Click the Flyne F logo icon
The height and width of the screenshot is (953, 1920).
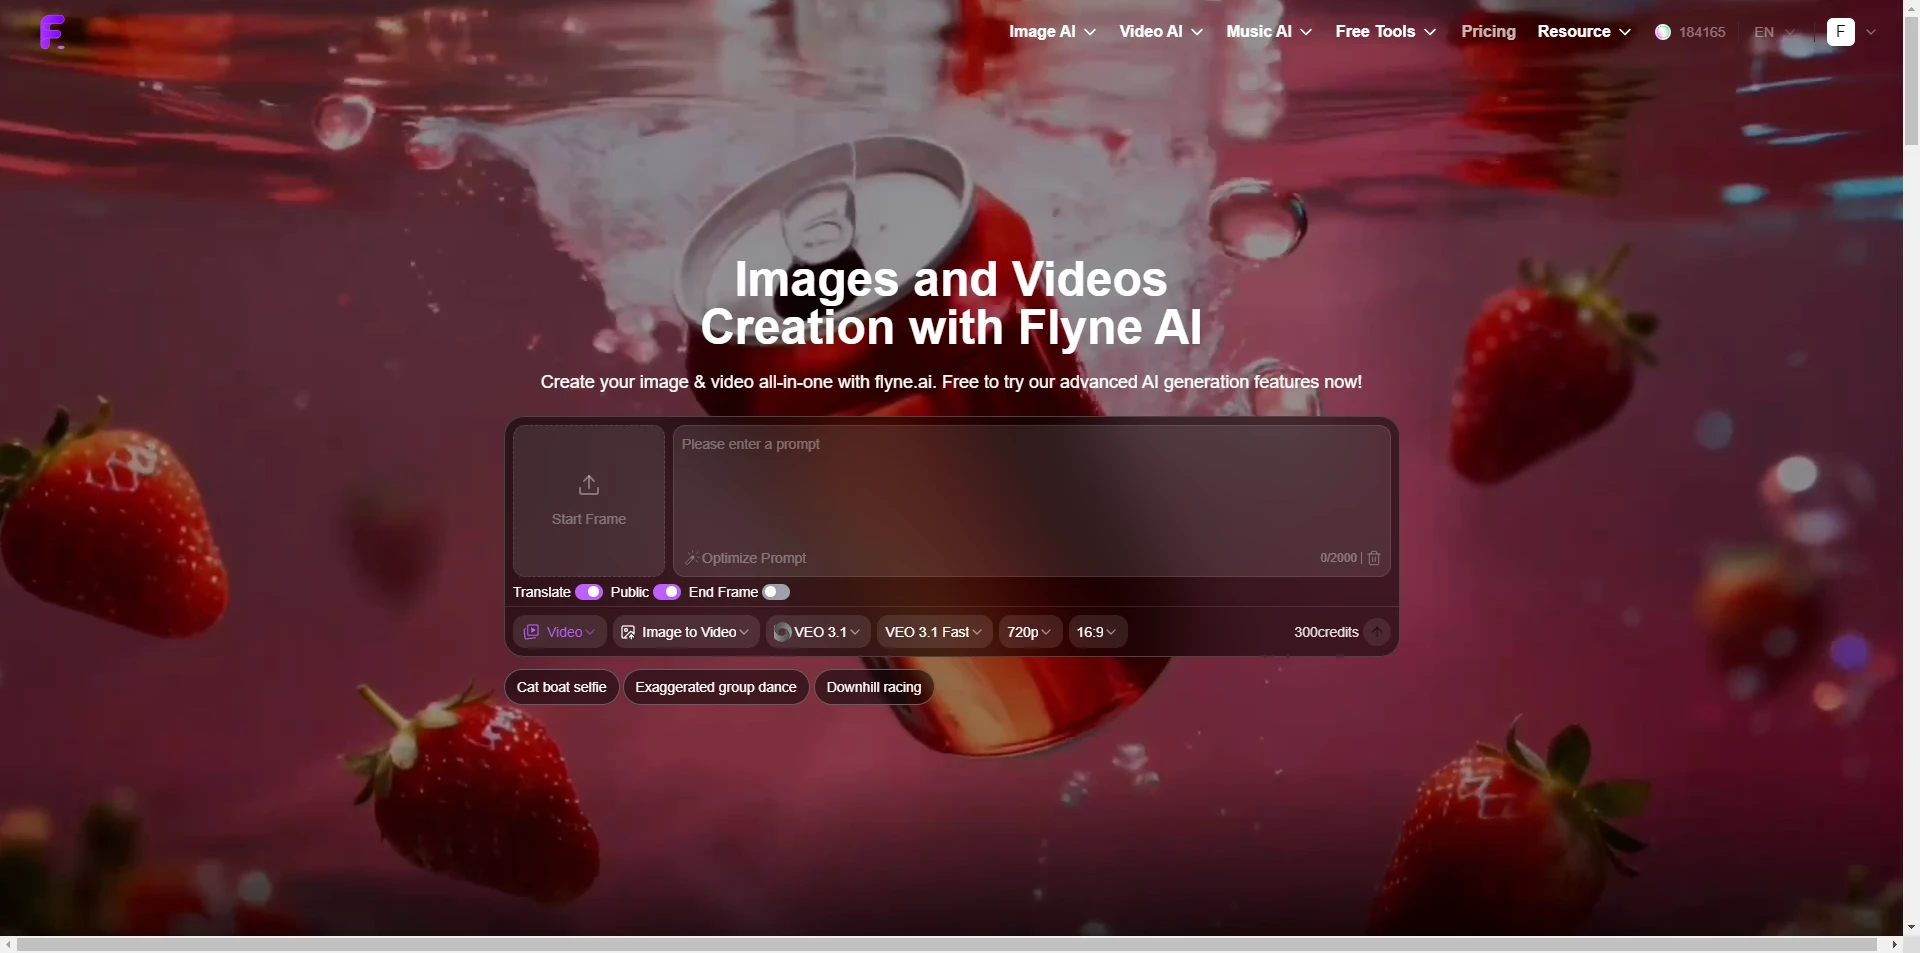coord(52,32)
